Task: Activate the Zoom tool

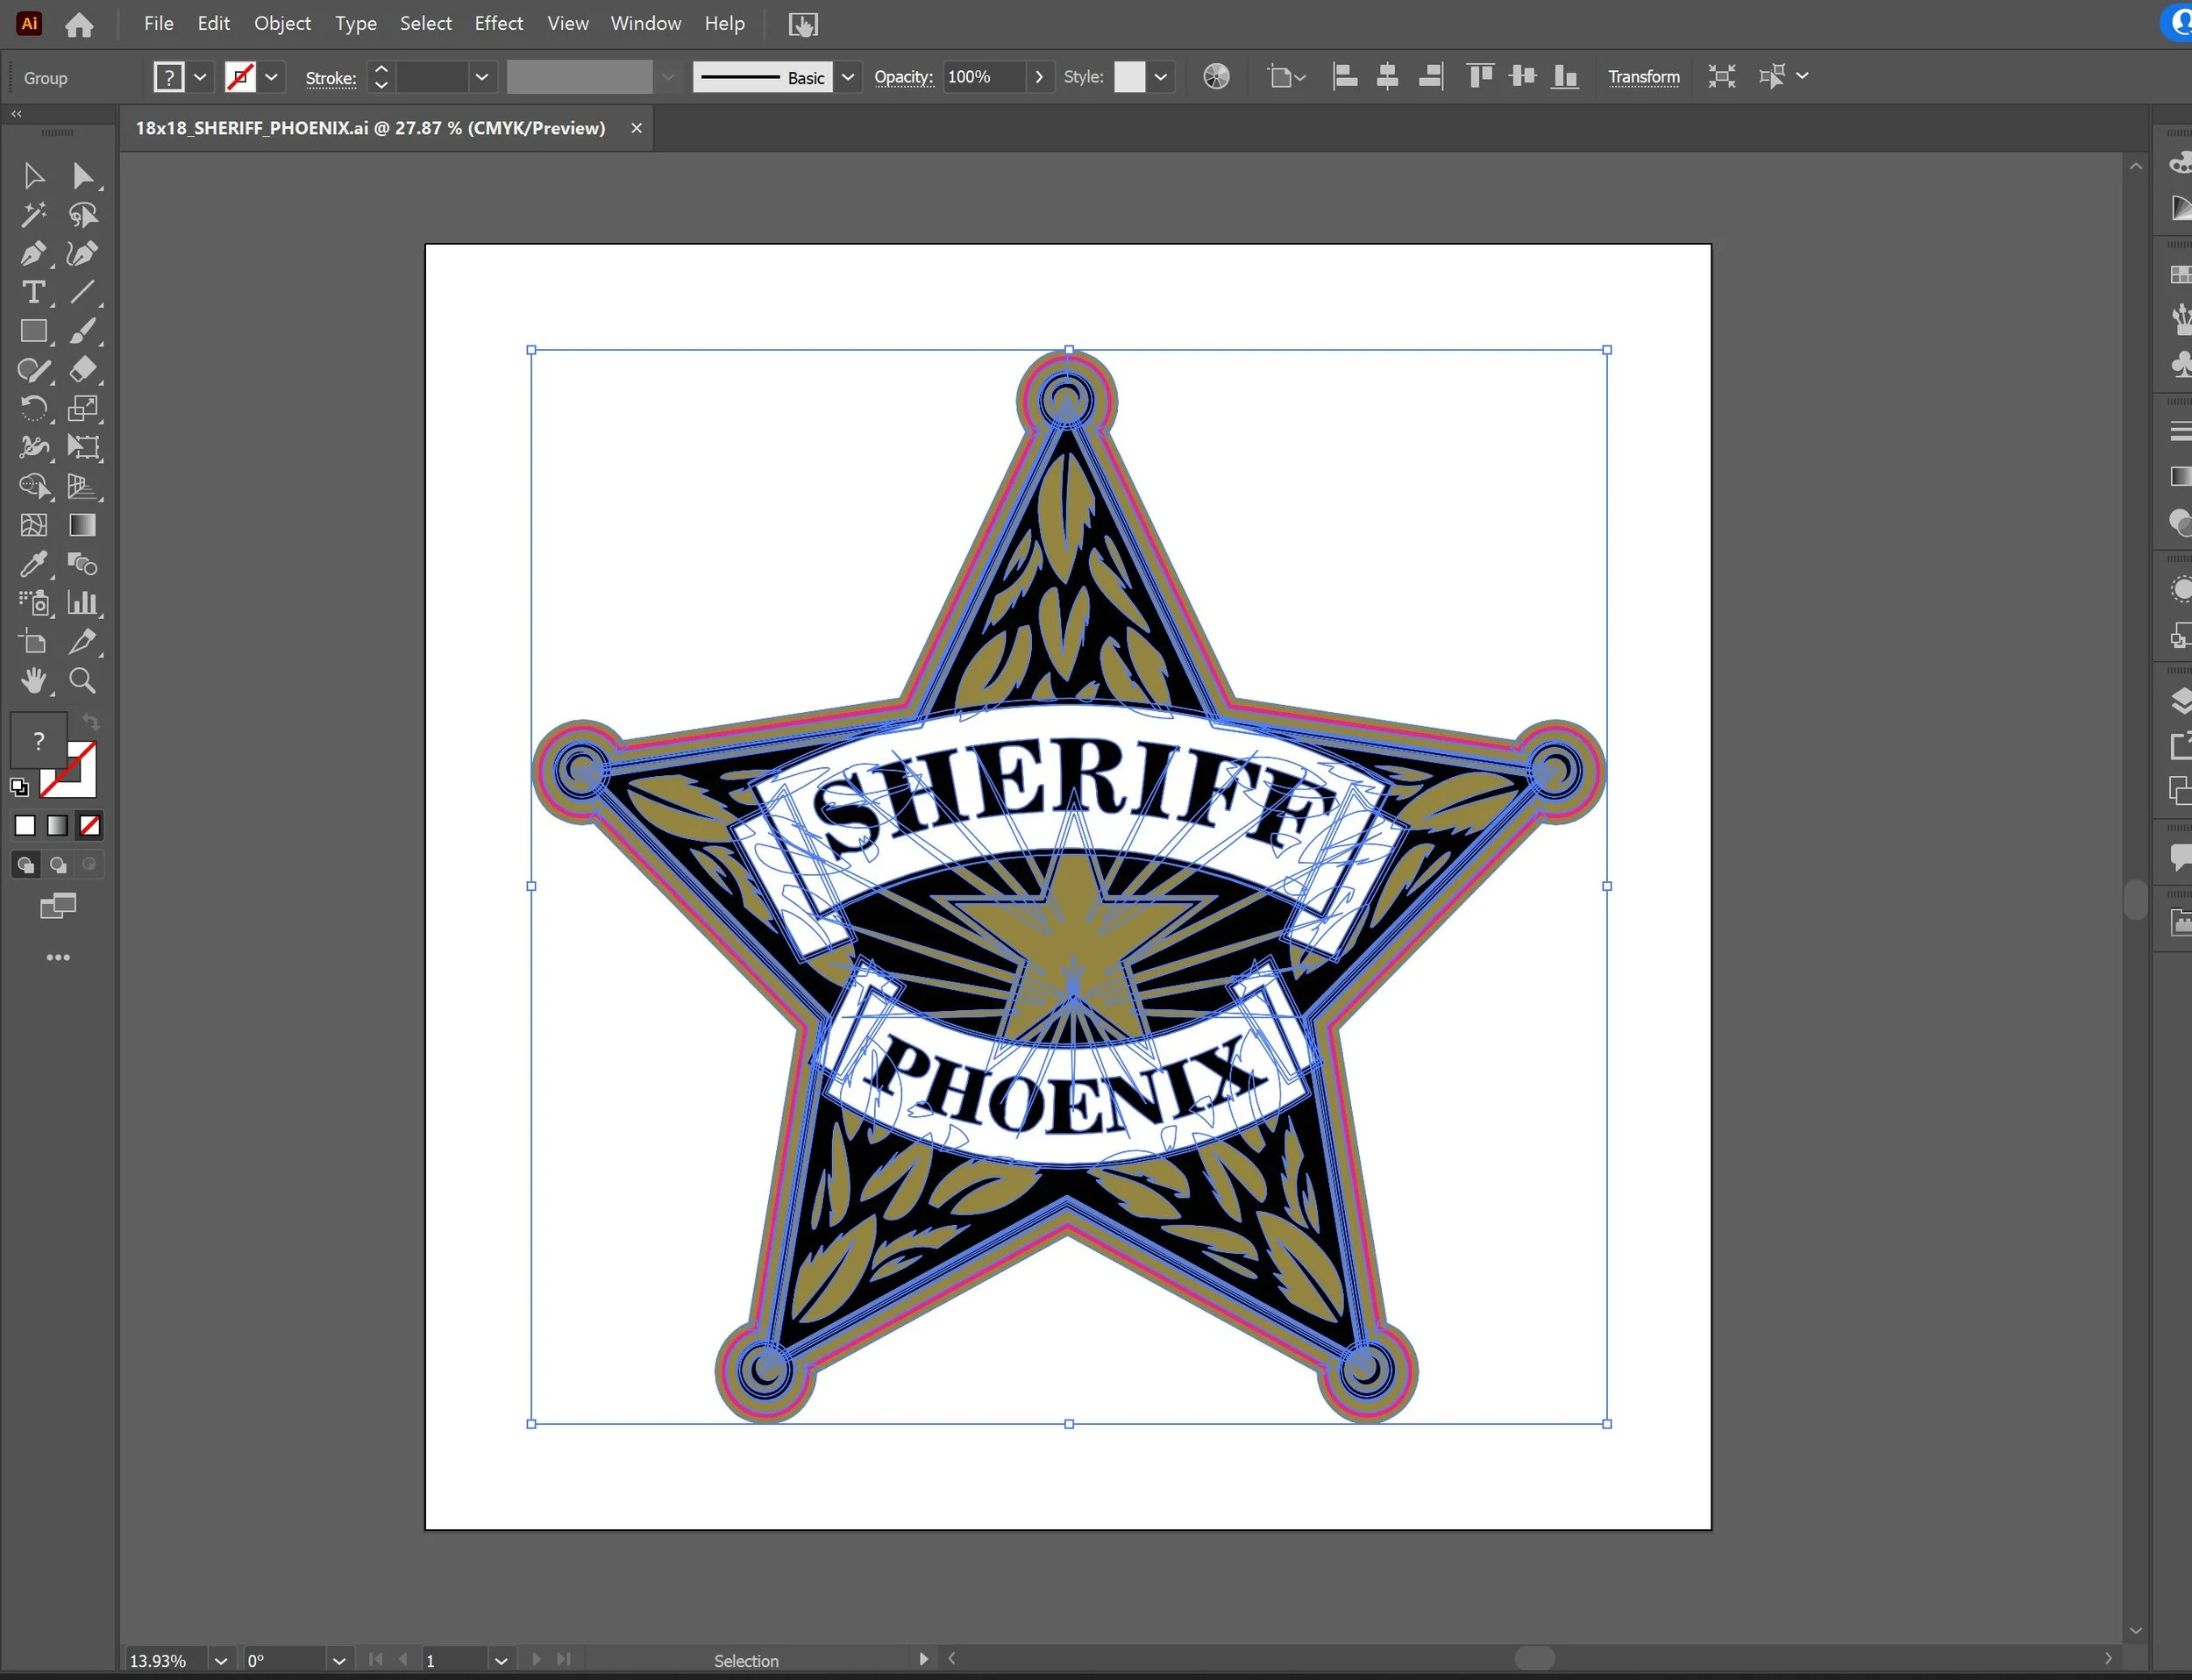Action: coord(82,681)
